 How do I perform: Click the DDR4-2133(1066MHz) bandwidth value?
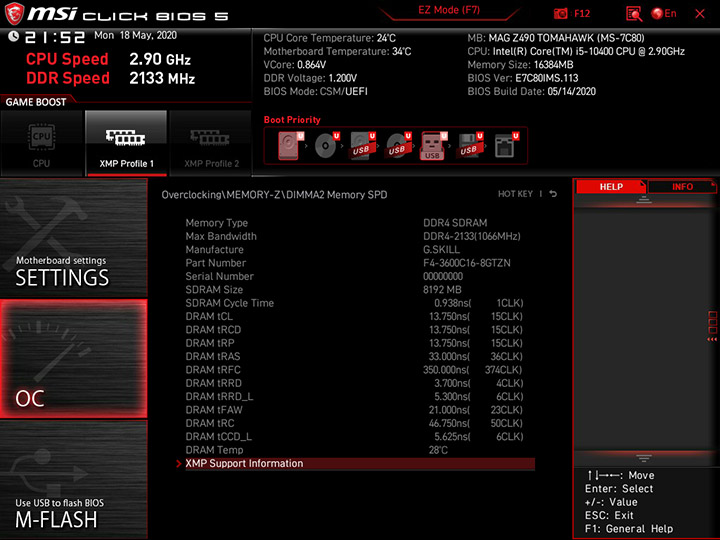click(x=472, y=236)
